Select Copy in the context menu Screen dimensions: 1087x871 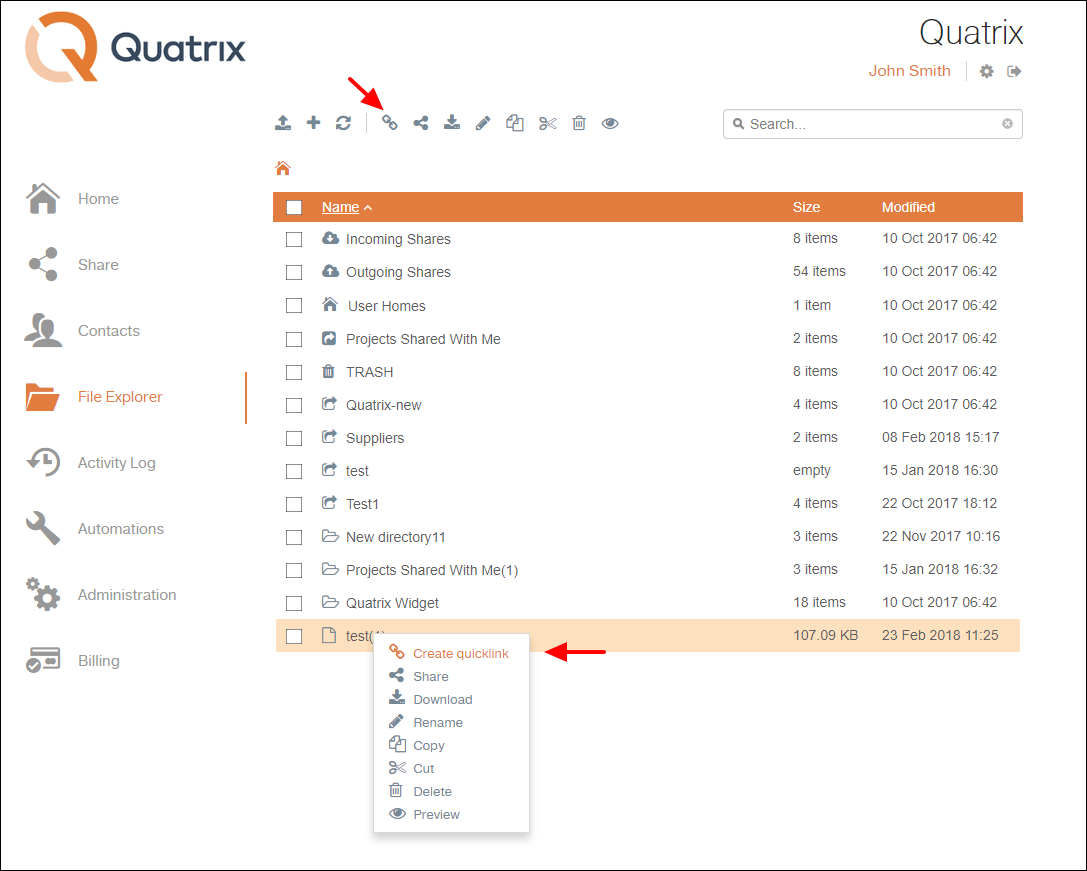point(417,745)
